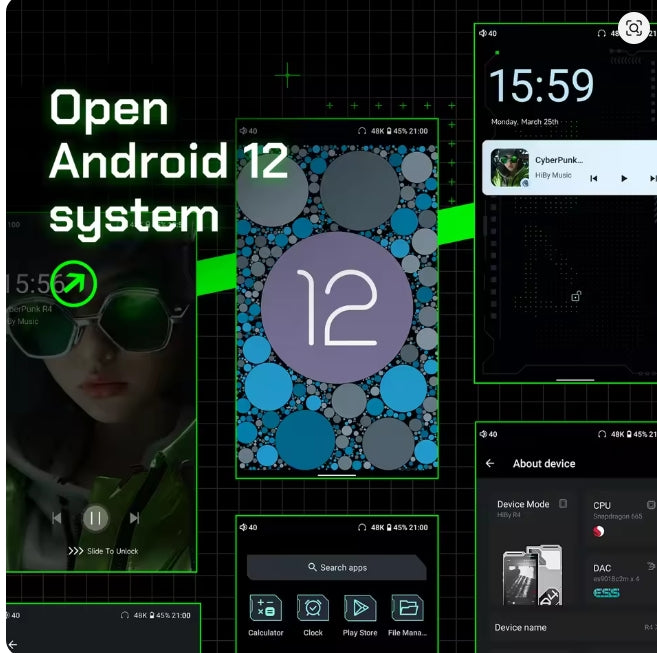Image resolution: width=657 pixels, height=653 pixels.
Task: Tap the green circled arrow icon
Action: [77, 284]
